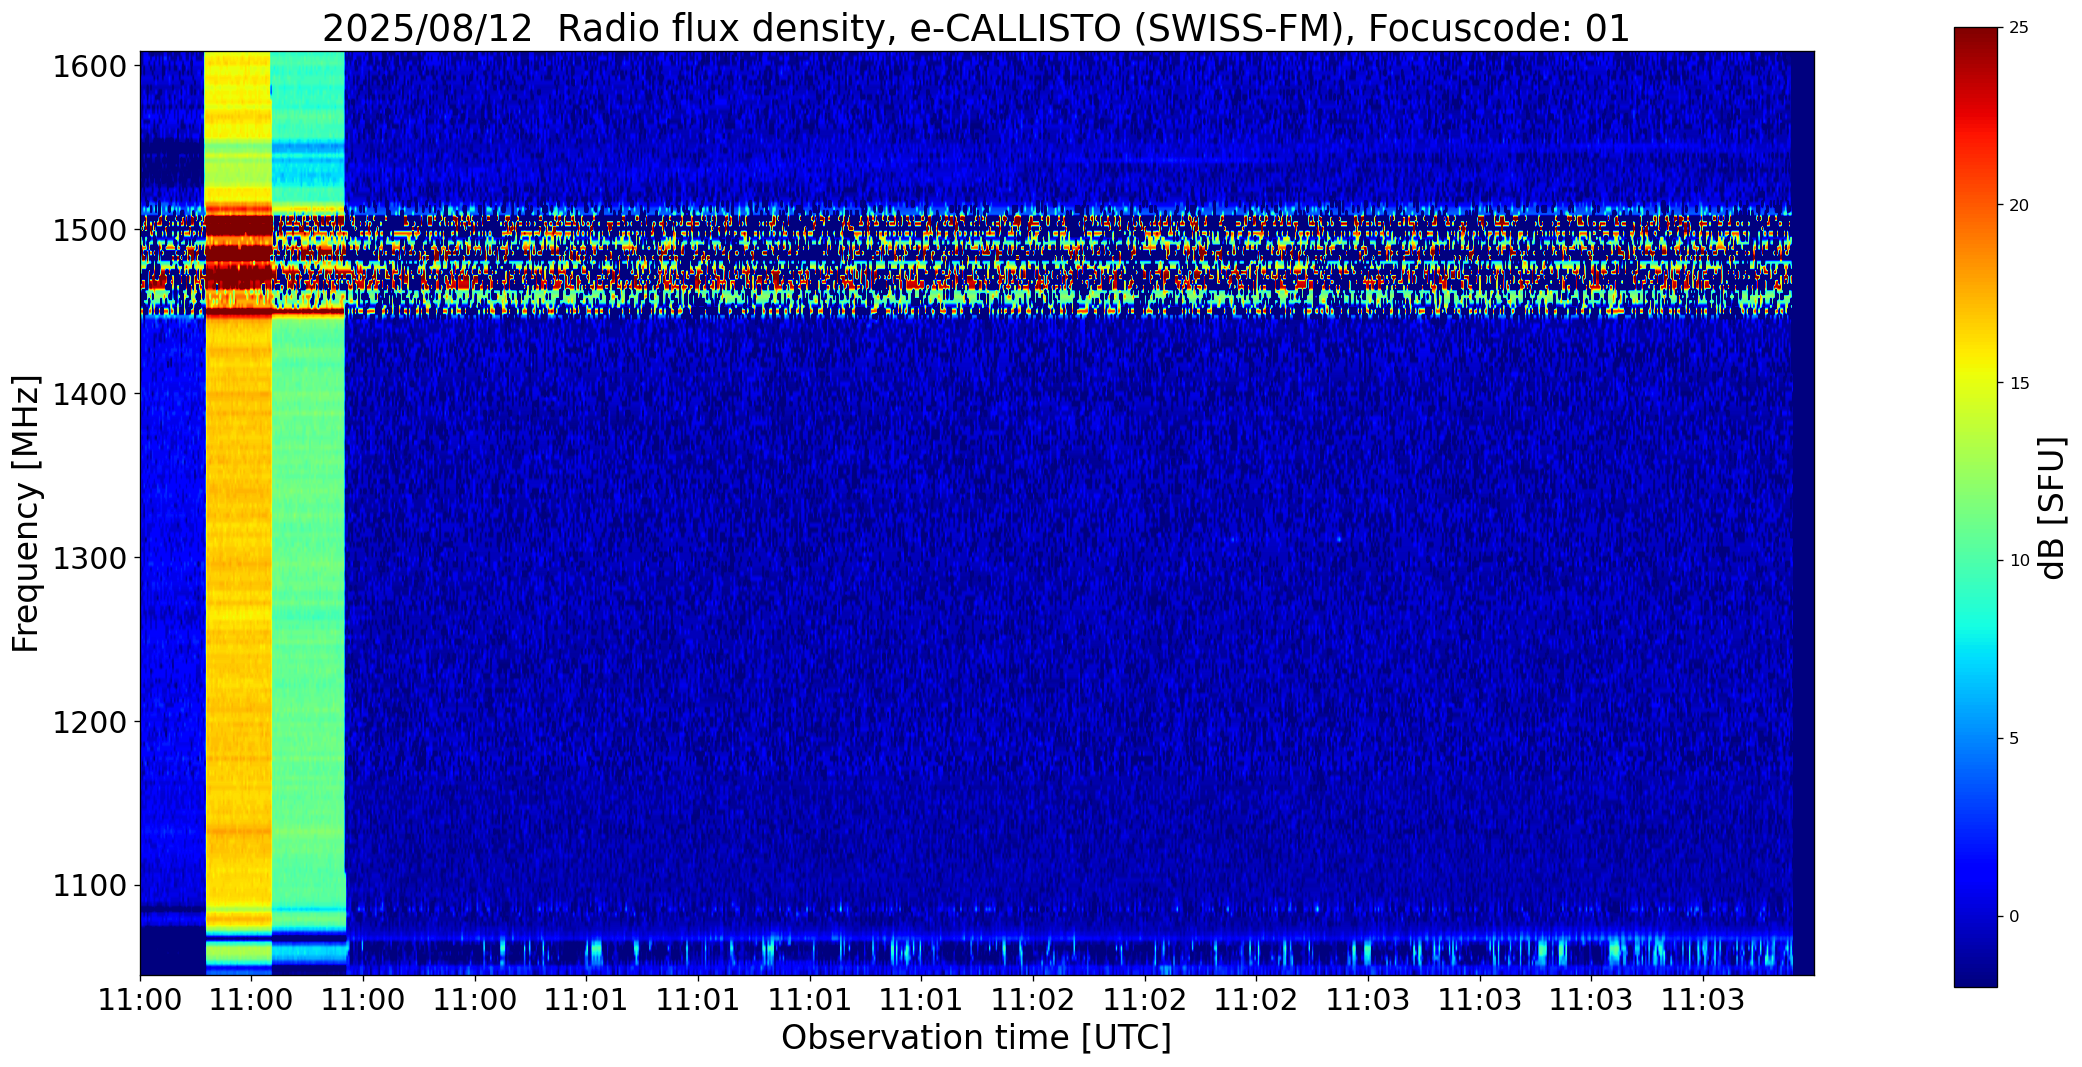Click the colorbar tick value 0
Viewport: 2082px width, 1067px height.
(2014, 917)
